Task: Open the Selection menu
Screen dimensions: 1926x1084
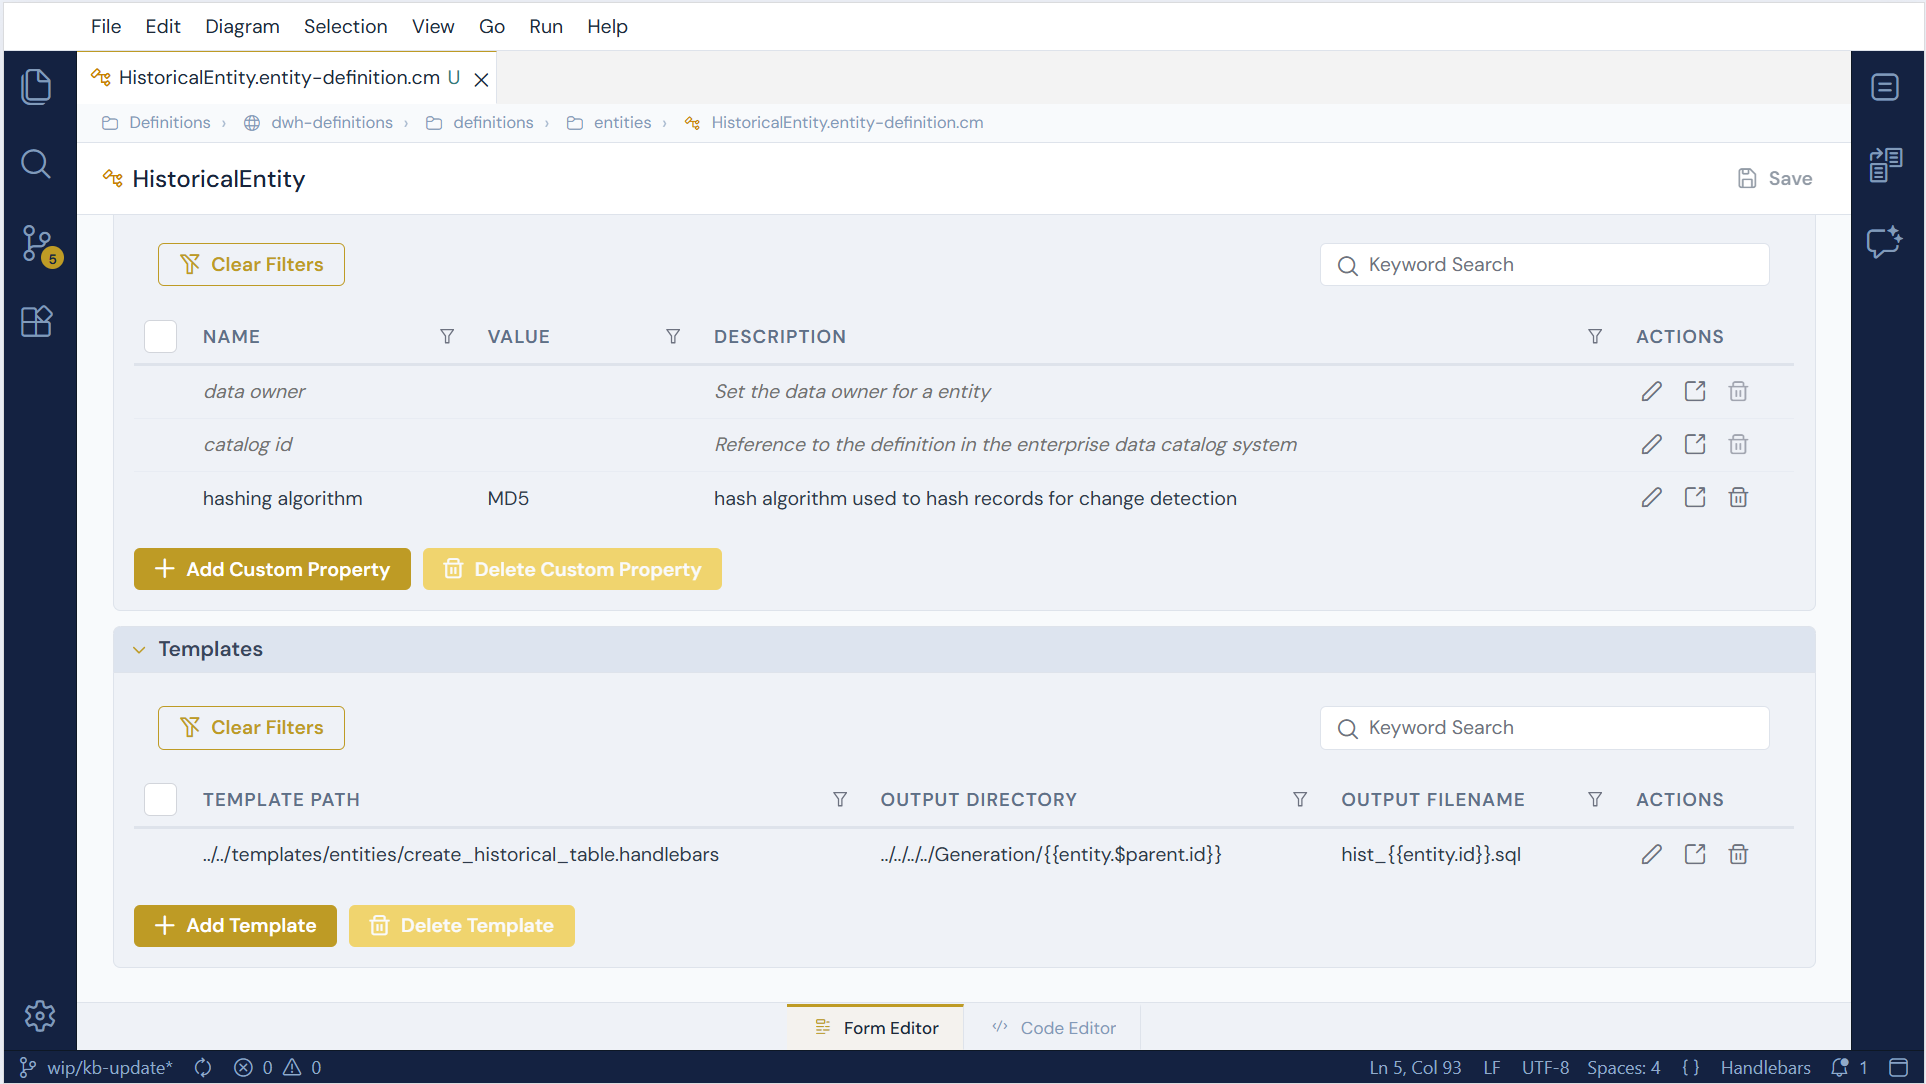Action: coord(345,27)
